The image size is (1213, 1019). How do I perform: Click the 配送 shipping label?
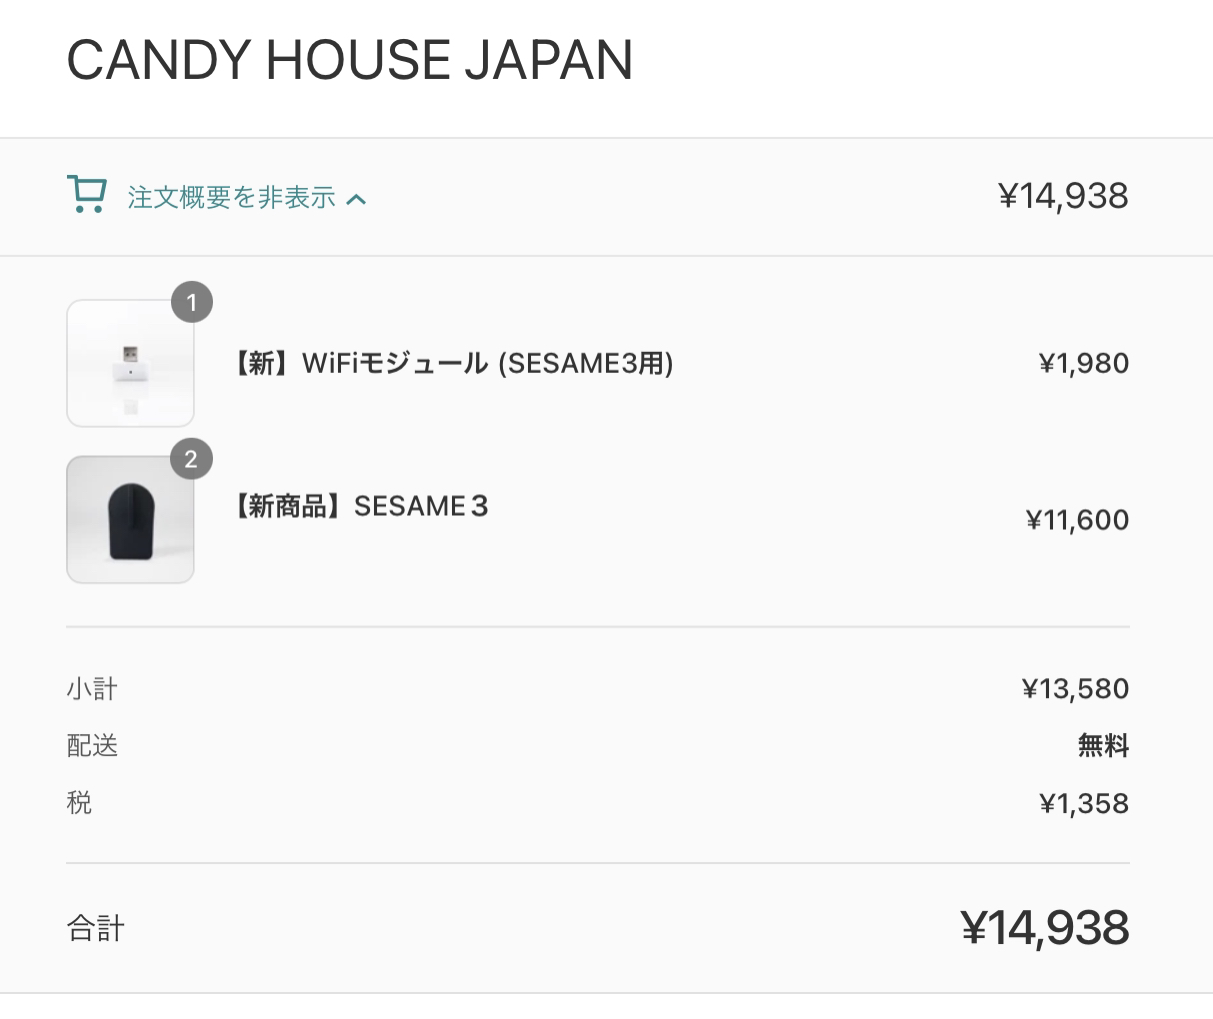pyautogui.click(x=92, y=746)
